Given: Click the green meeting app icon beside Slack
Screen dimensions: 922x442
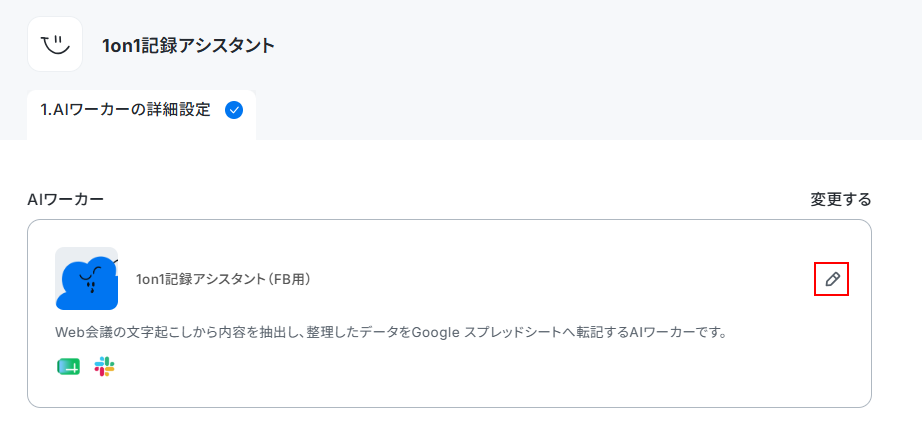Looking at the screenshot, I should [x=69, y=367].
